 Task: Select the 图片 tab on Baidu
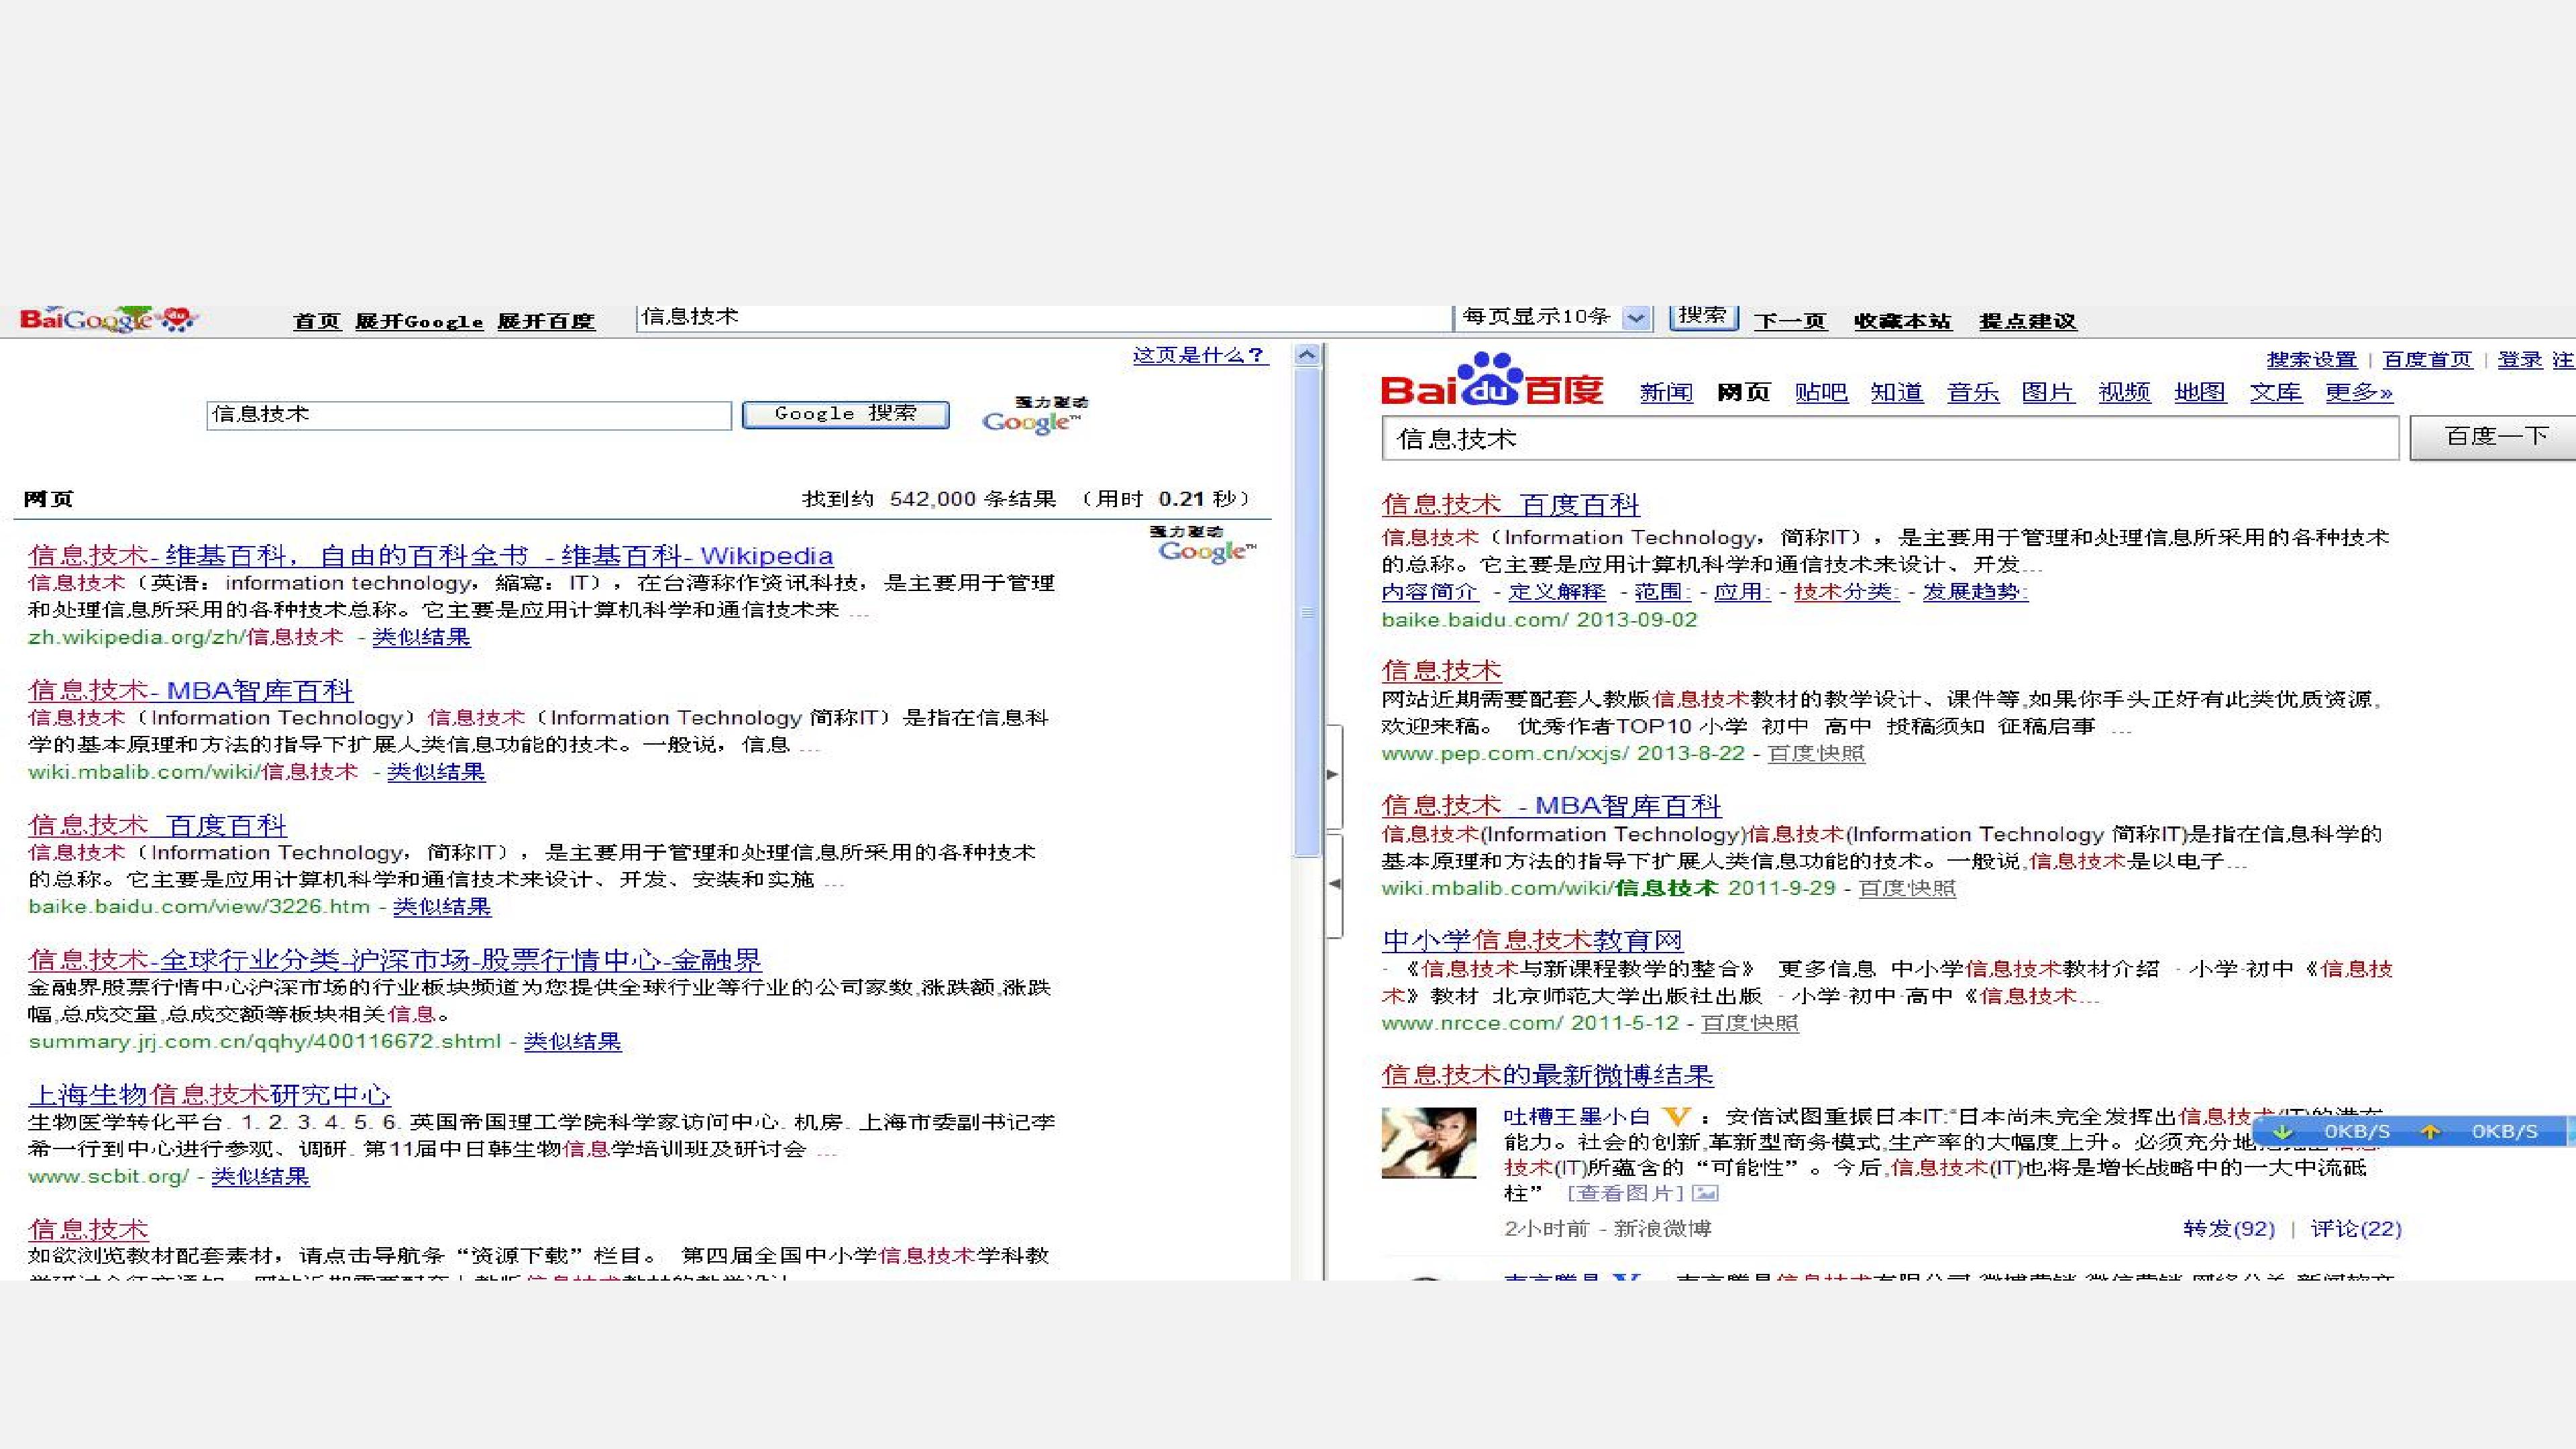click(x=2048, y=392)
